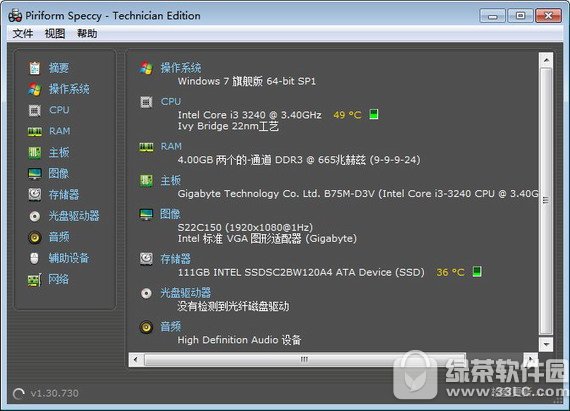Image resolution: width=570 pixels, height=411 pixels.
Task: Click the 111GB INTEL SSDSC2BW120A4 text
Action: [301, 272]
